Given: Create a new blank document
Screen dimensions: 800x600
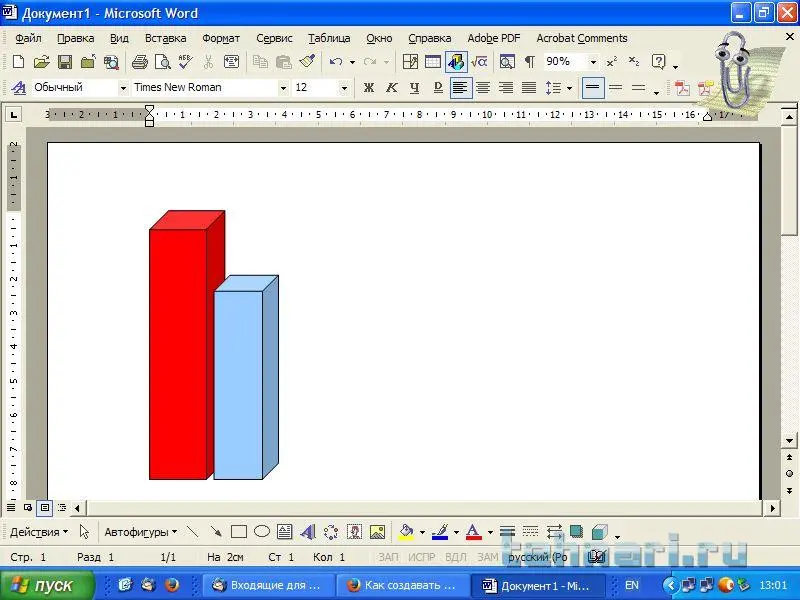Looking at the screenshot, I should 18,62.
